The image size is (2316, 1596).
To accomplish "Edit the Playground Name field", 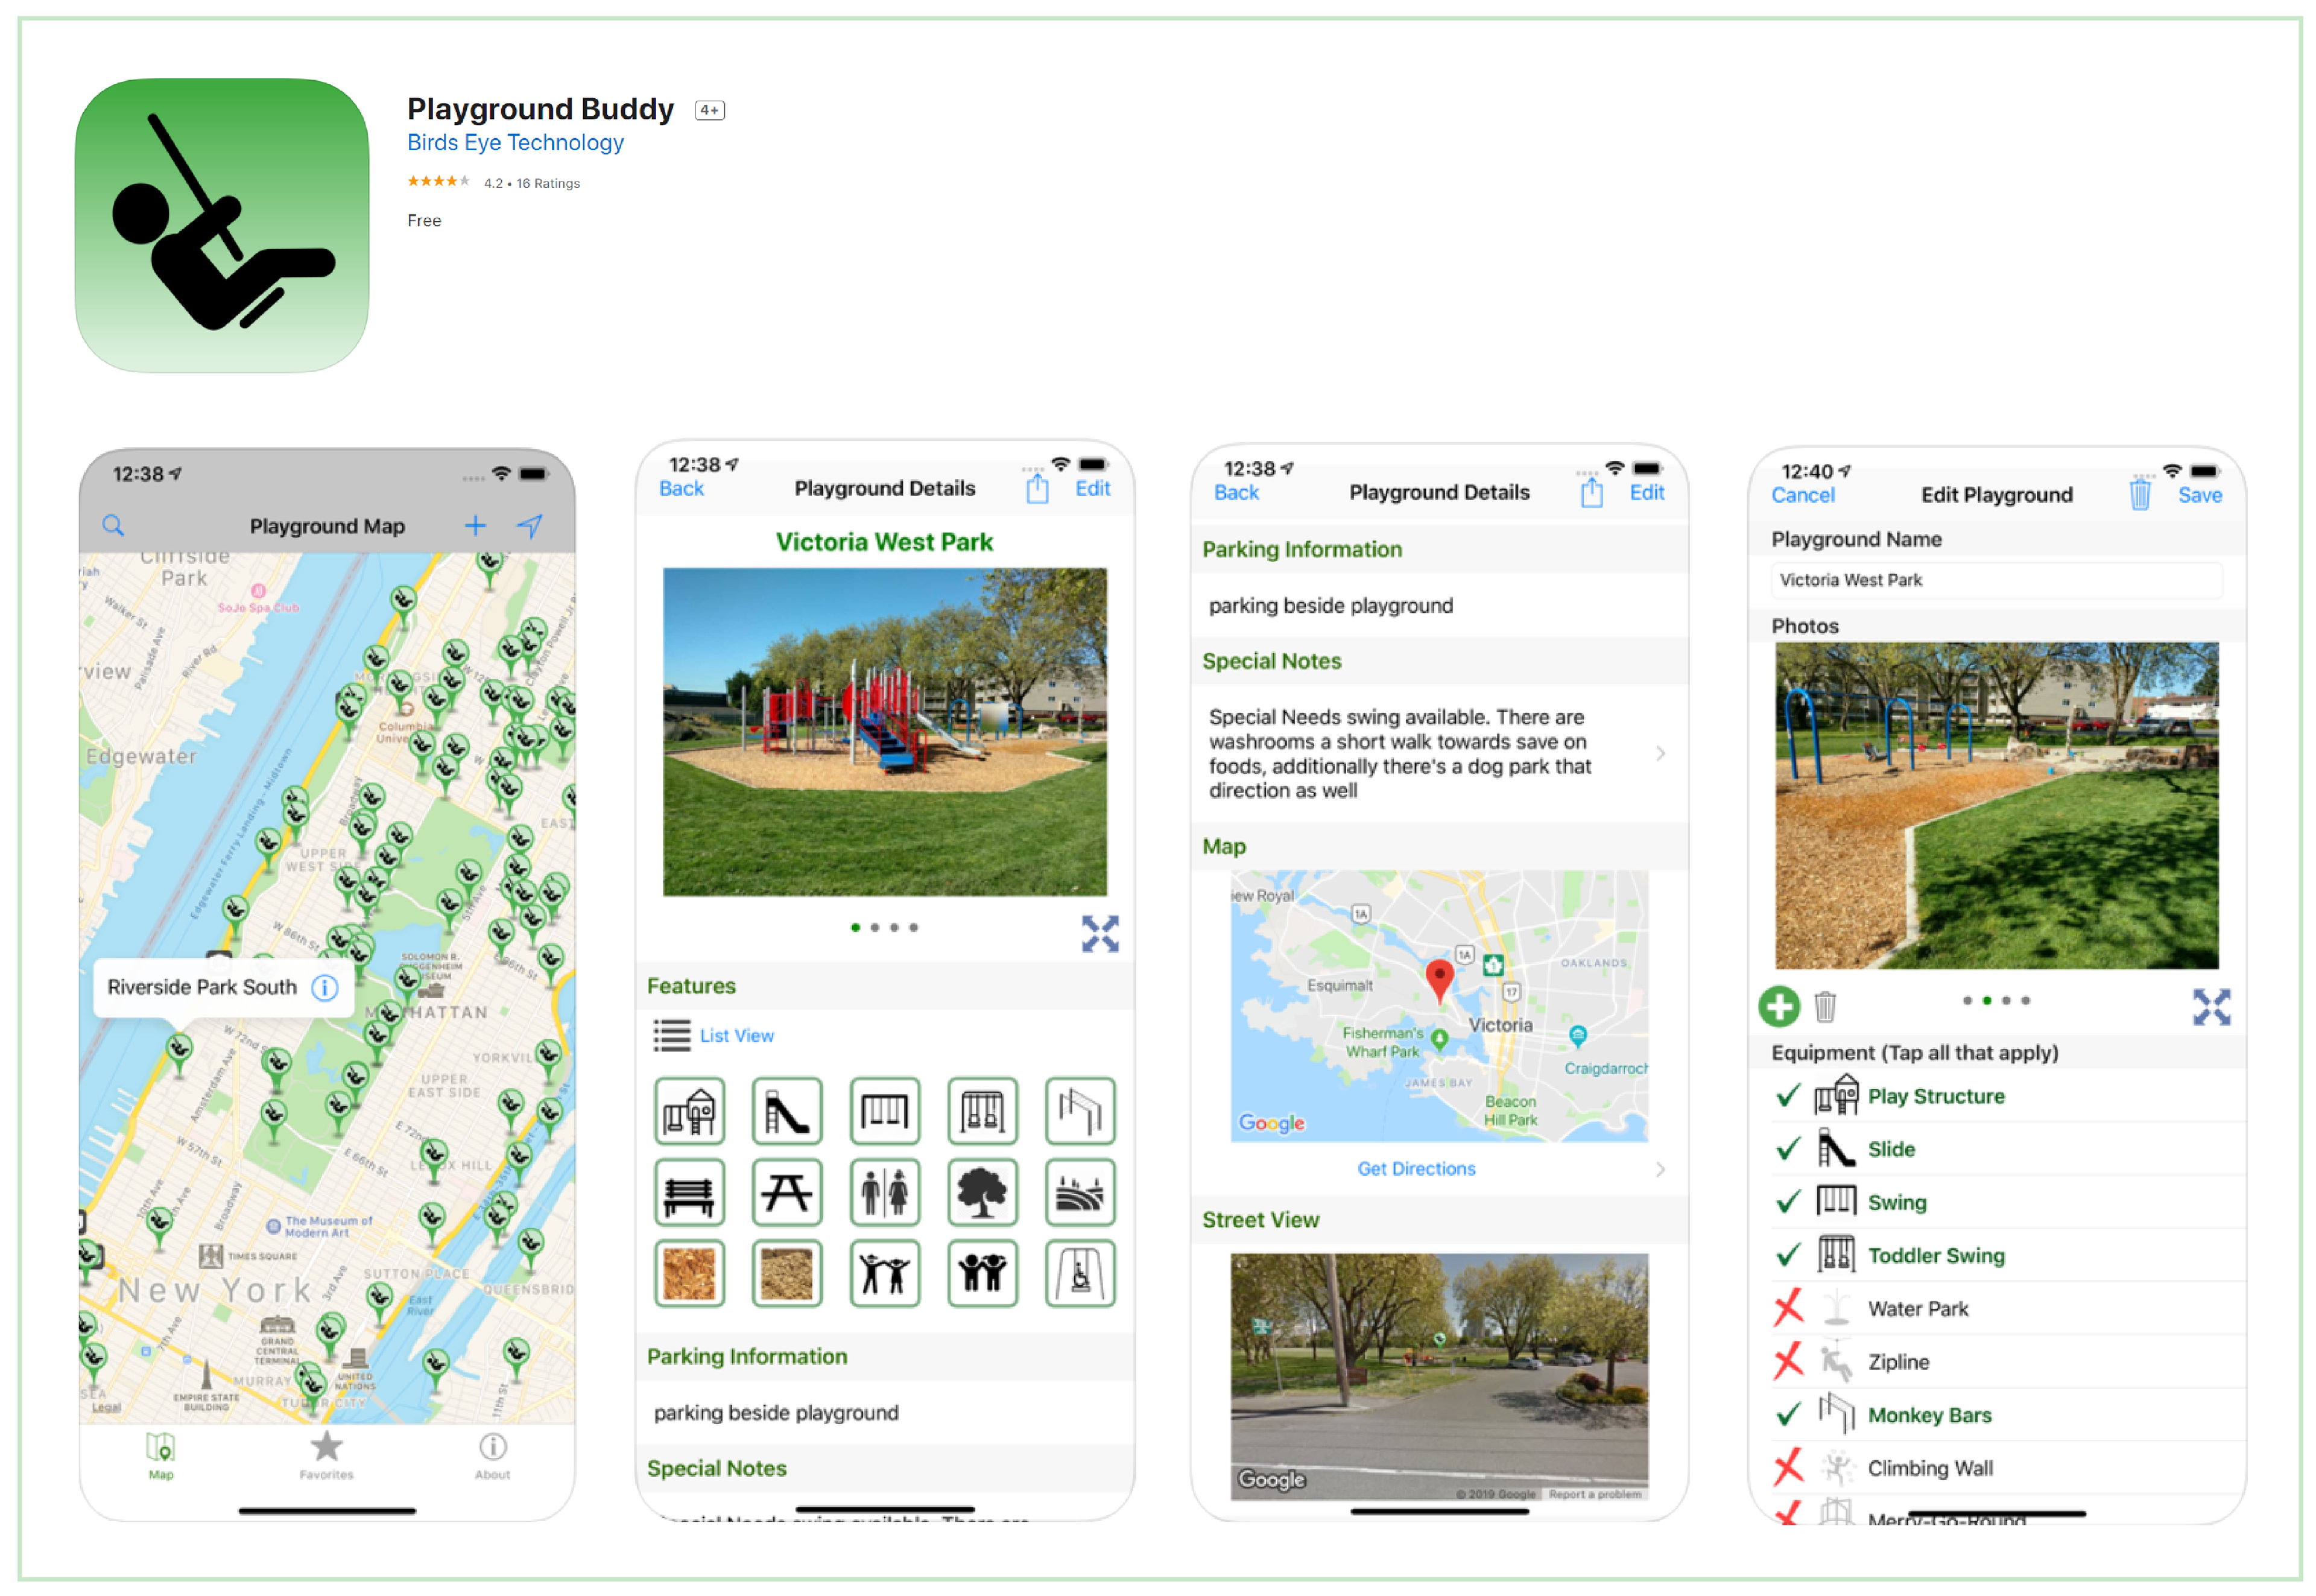I will 1997,581.
